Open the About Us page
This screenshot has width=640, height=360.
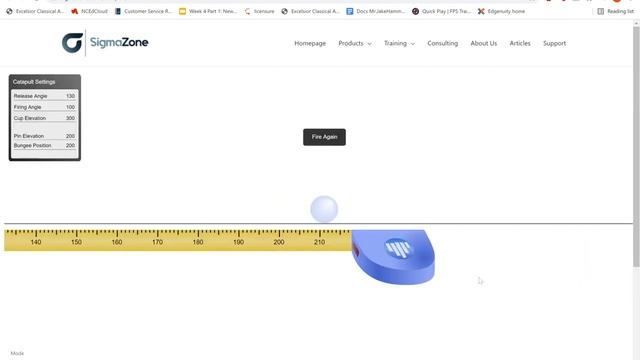point(484,43)
